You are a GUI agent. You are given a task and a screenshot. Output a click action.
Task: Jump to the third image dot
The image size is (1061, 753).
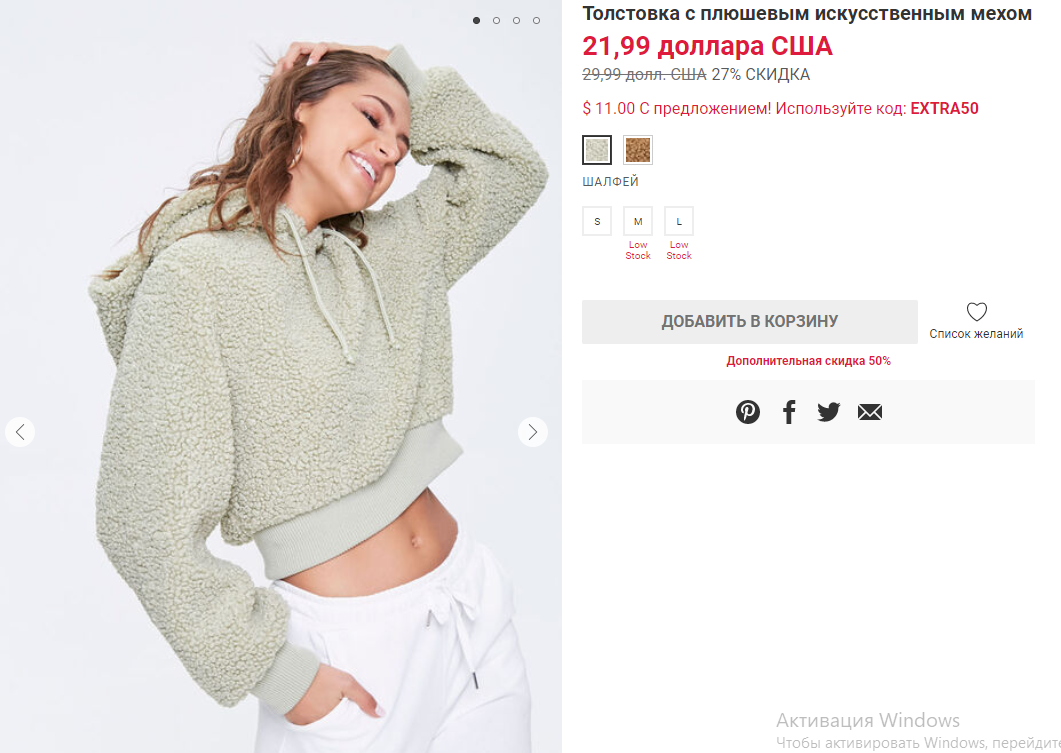click(516, 20)
